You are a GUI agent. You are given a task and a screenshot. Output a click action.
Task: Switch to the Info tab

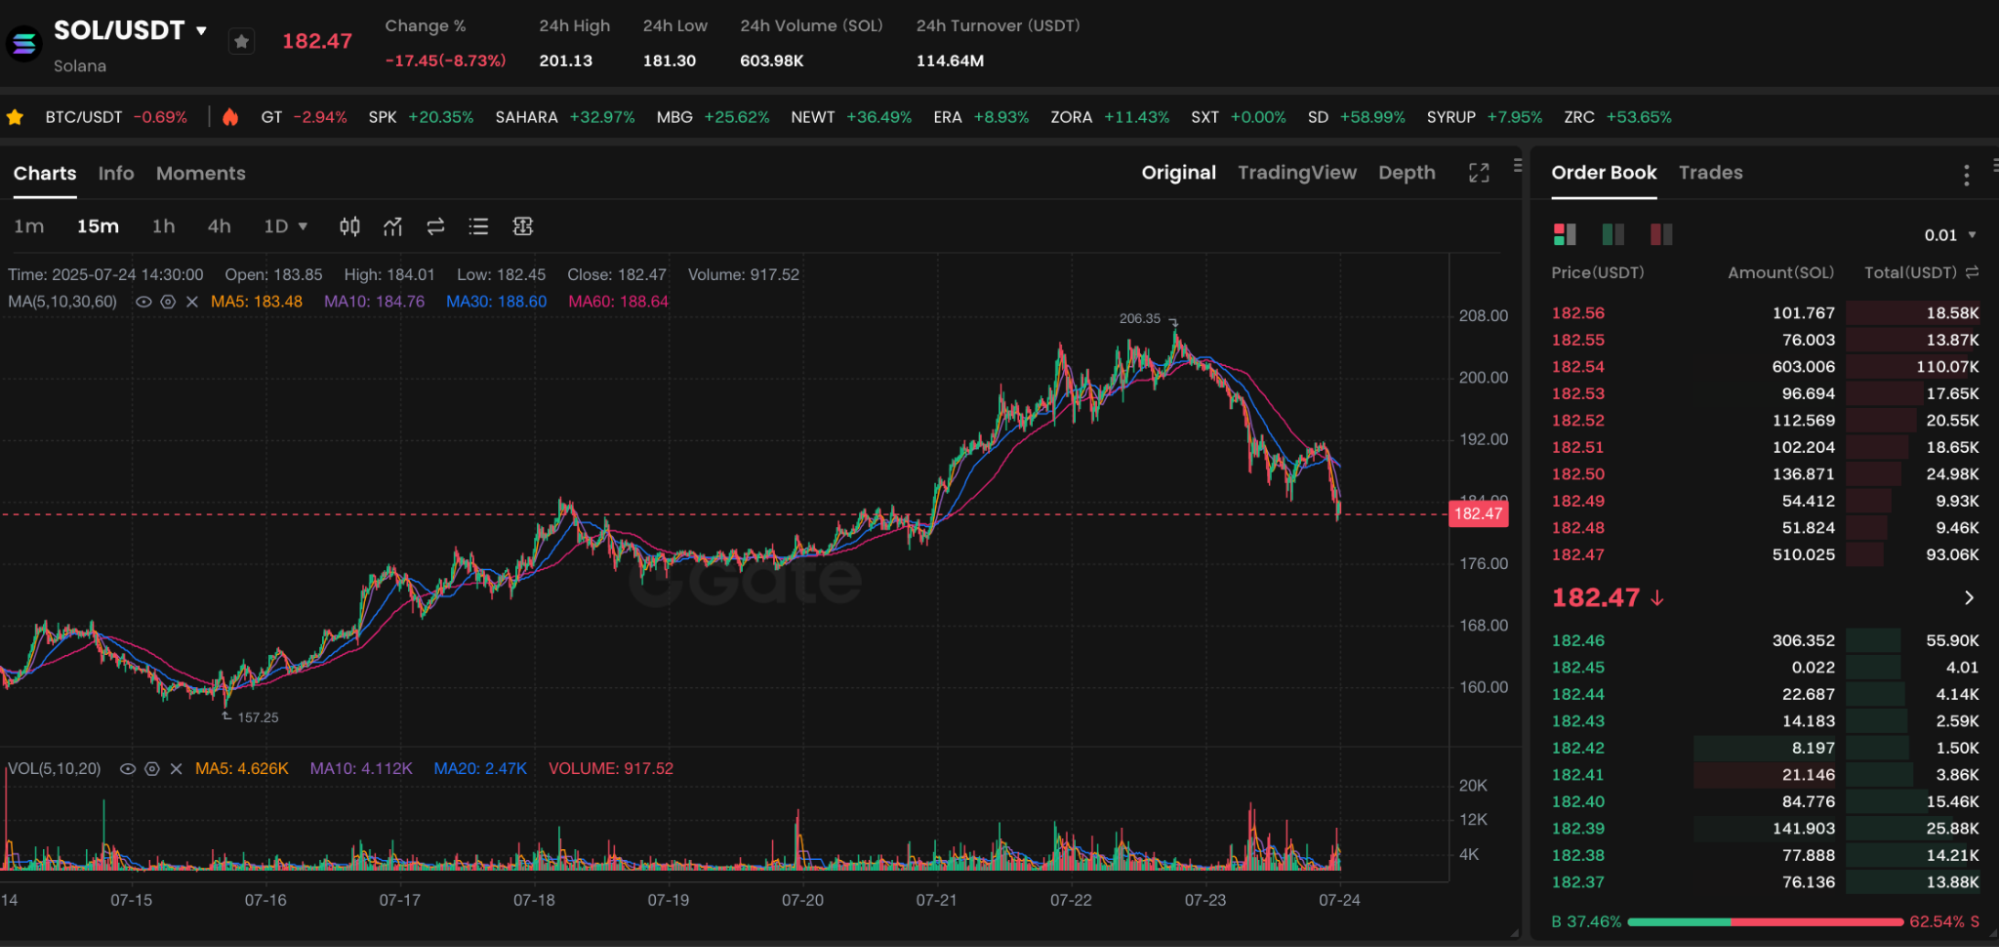pos(116,173)
